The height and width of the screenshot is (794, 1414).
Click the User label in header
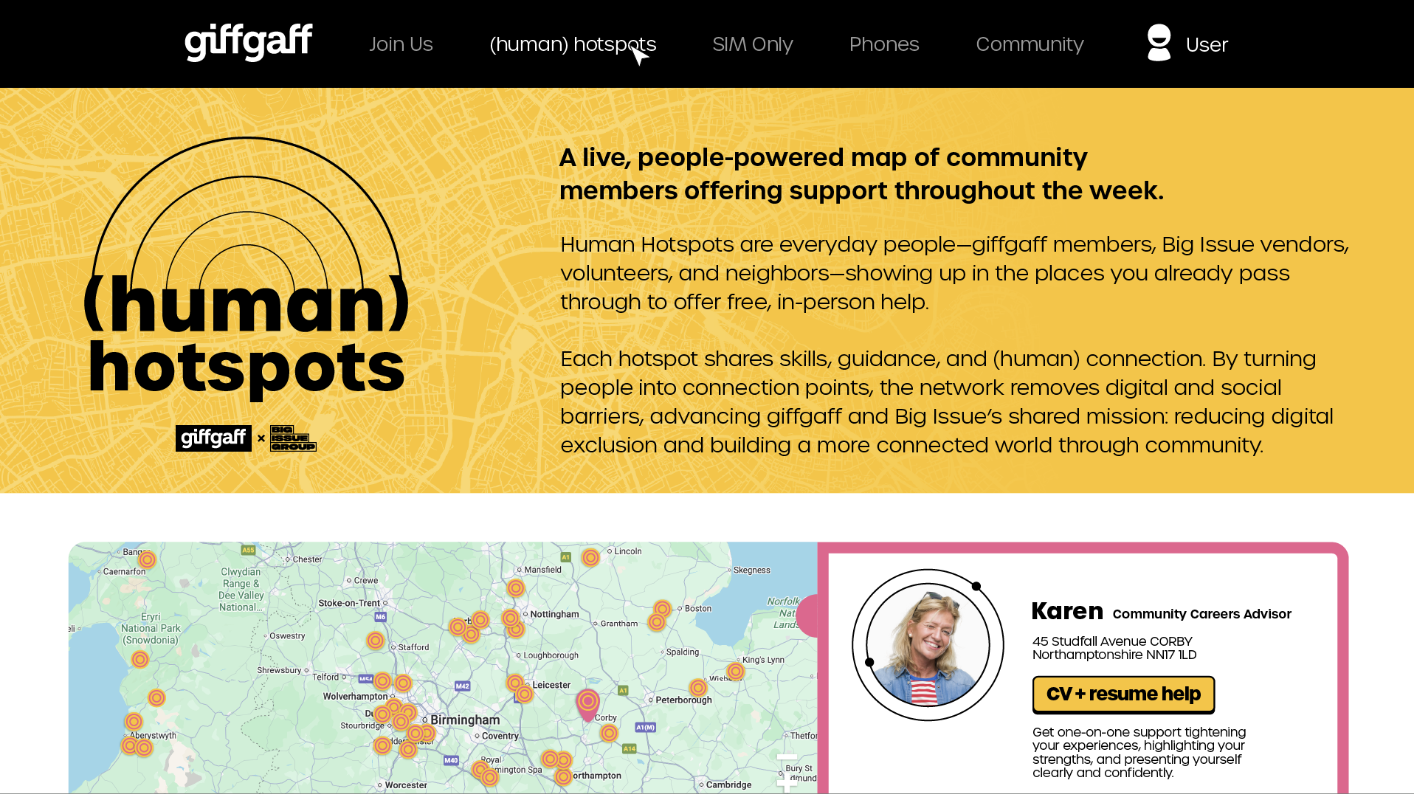[1207, 44]
